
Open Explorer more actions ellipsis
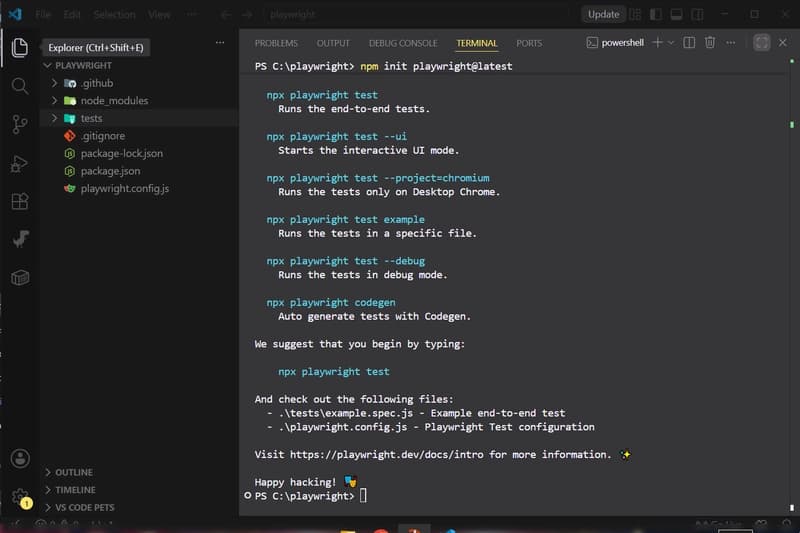pyautogui.click(x=220, y=42)
